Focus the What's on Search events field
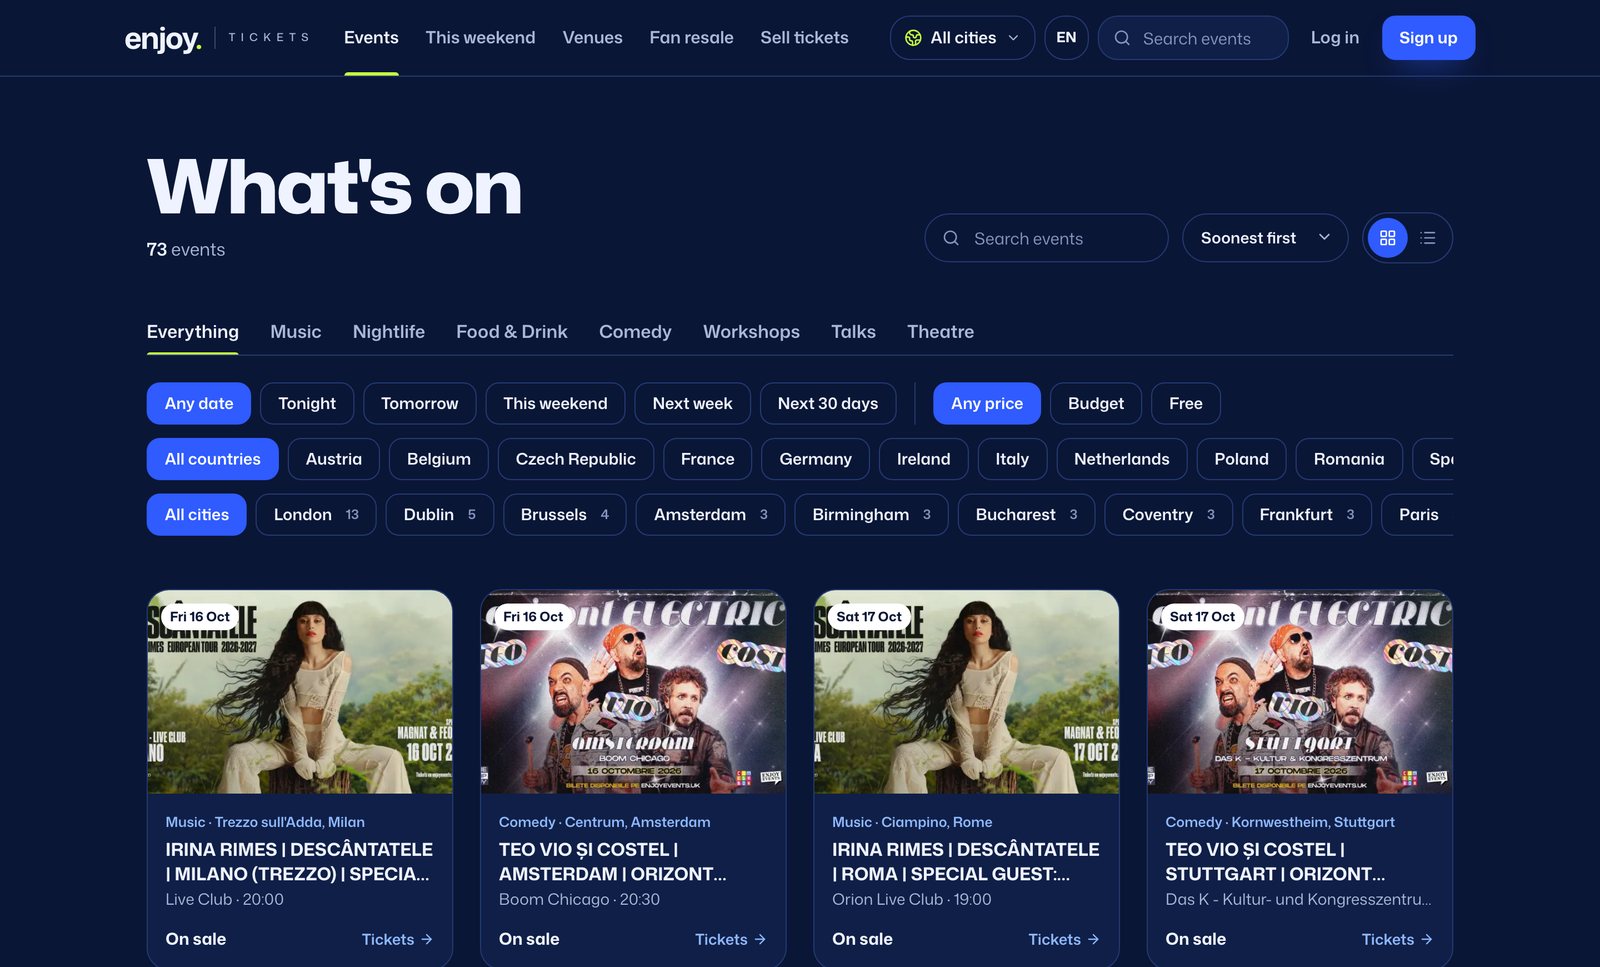1600x967 pixels. pos(1046,238)
